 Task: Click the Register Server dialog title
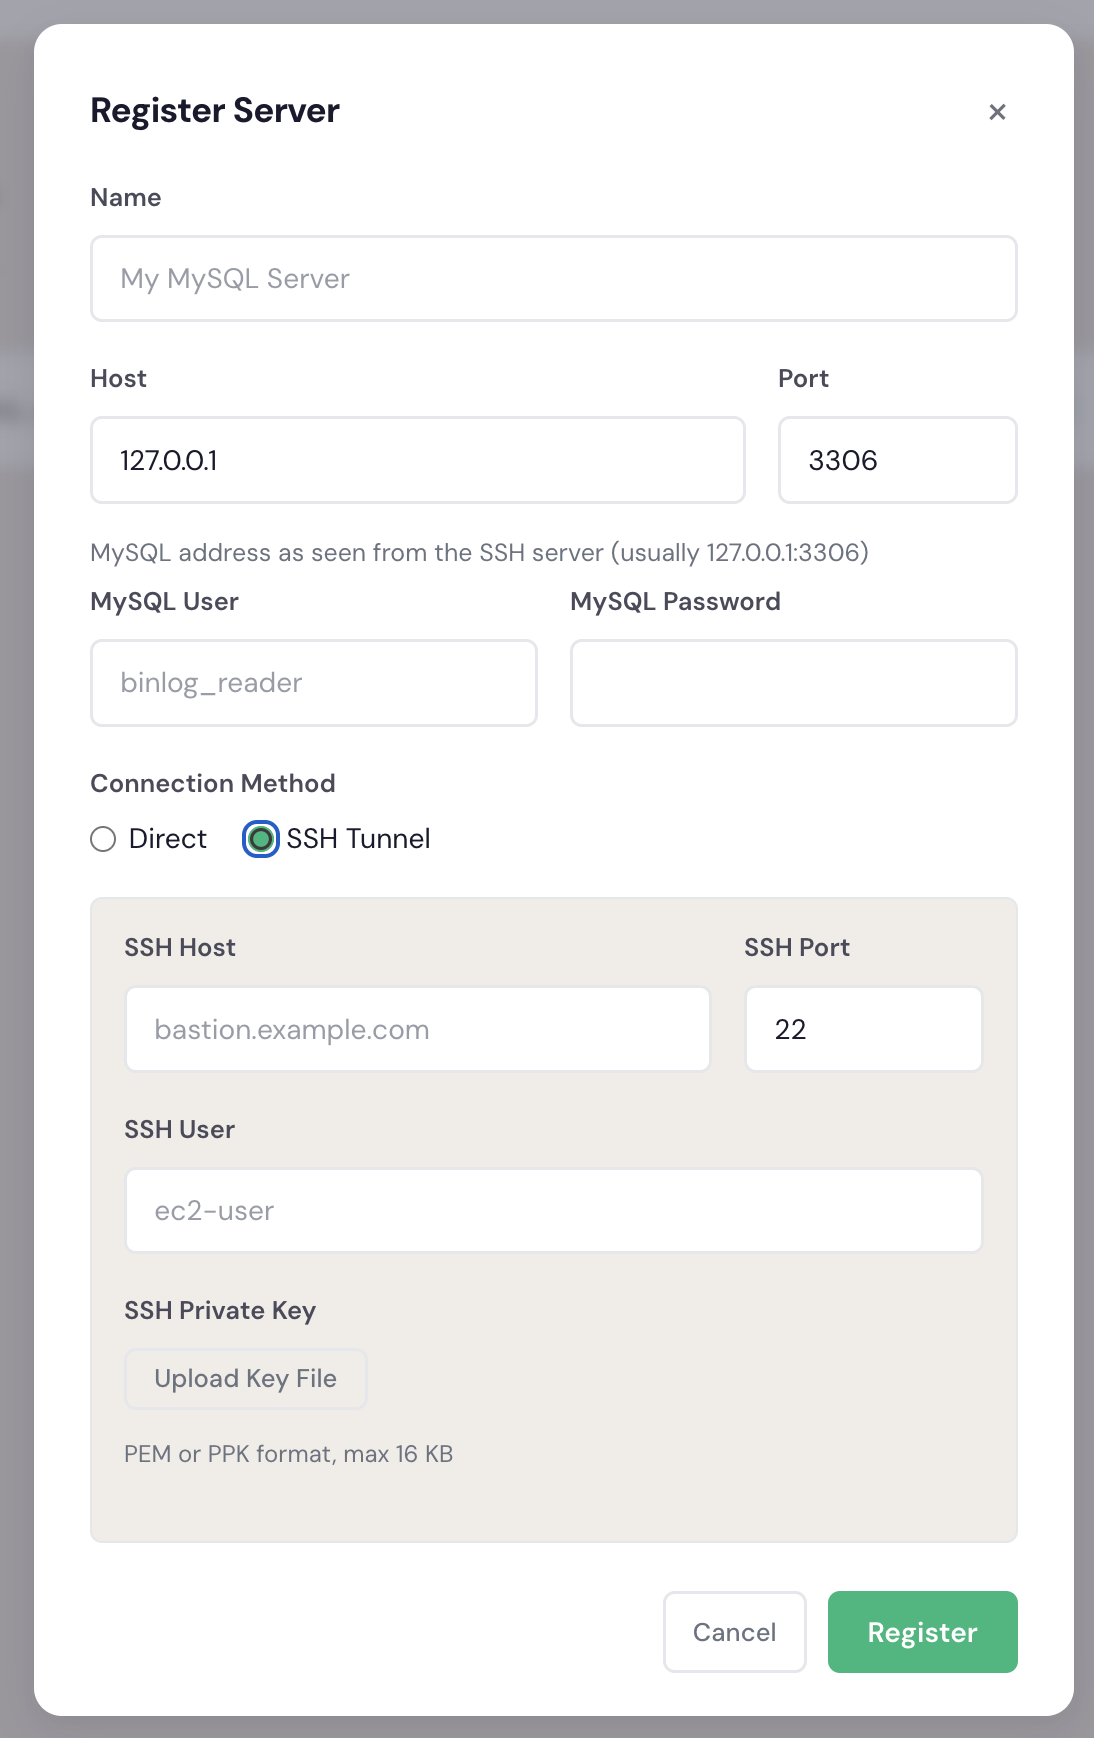215,110
